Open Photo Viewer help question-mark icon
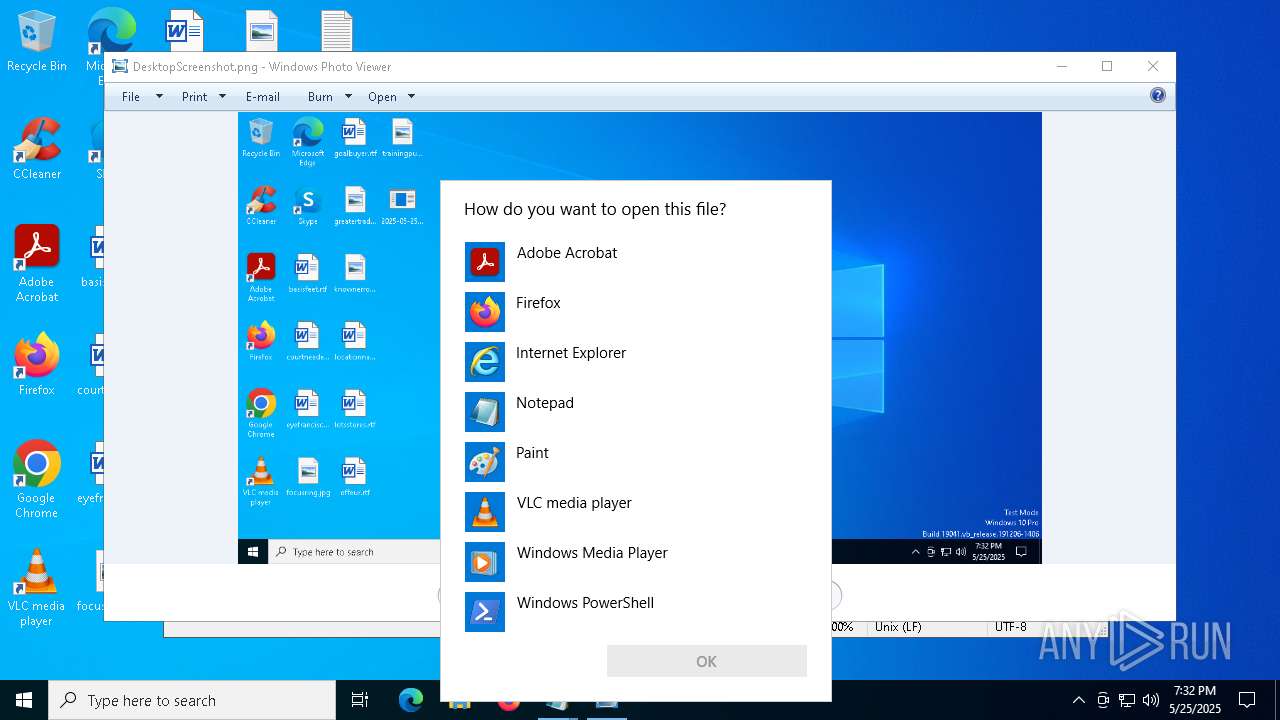 pyautogui.click(x=1157, y=96)
